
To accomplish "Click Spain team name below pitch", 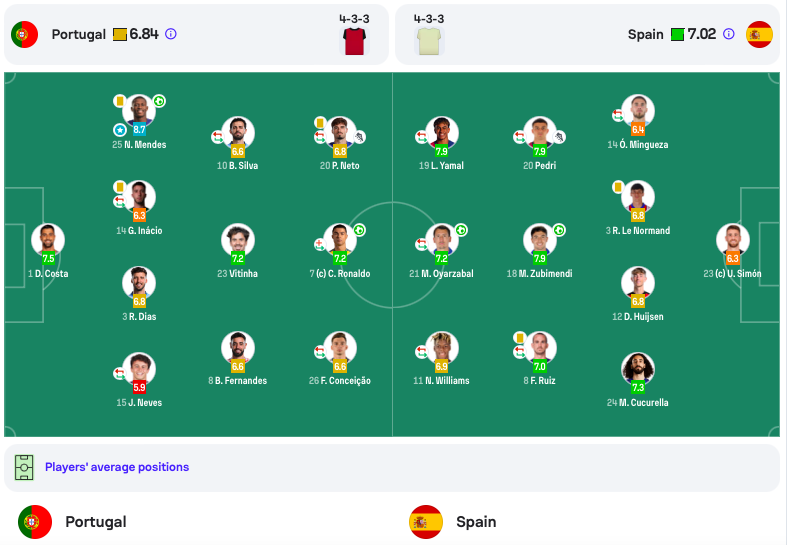I will coord(476,522).
